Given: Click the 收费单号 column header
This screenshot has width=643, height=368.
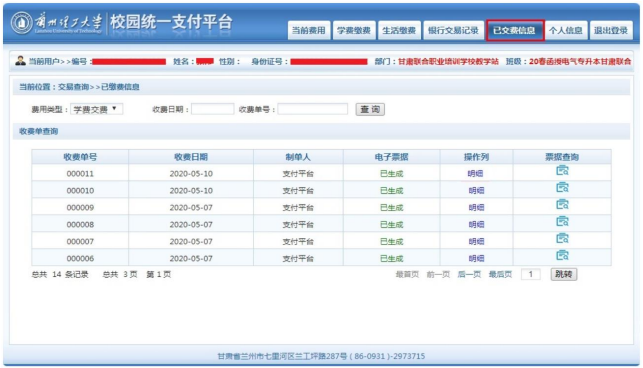Looking at the screenshot, I should 80,157.
